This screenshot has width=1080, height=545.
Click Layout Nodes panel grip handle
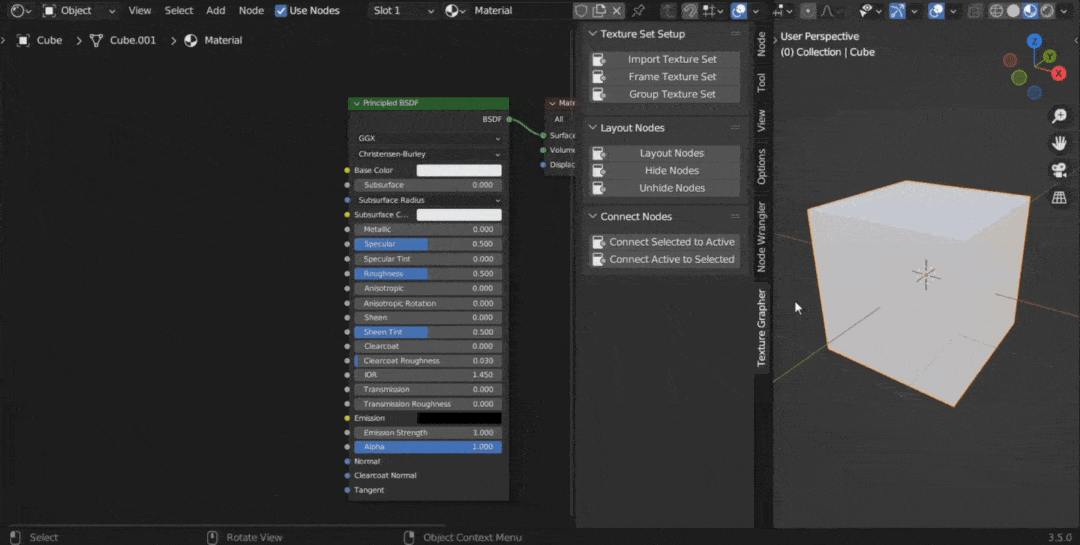736,127
